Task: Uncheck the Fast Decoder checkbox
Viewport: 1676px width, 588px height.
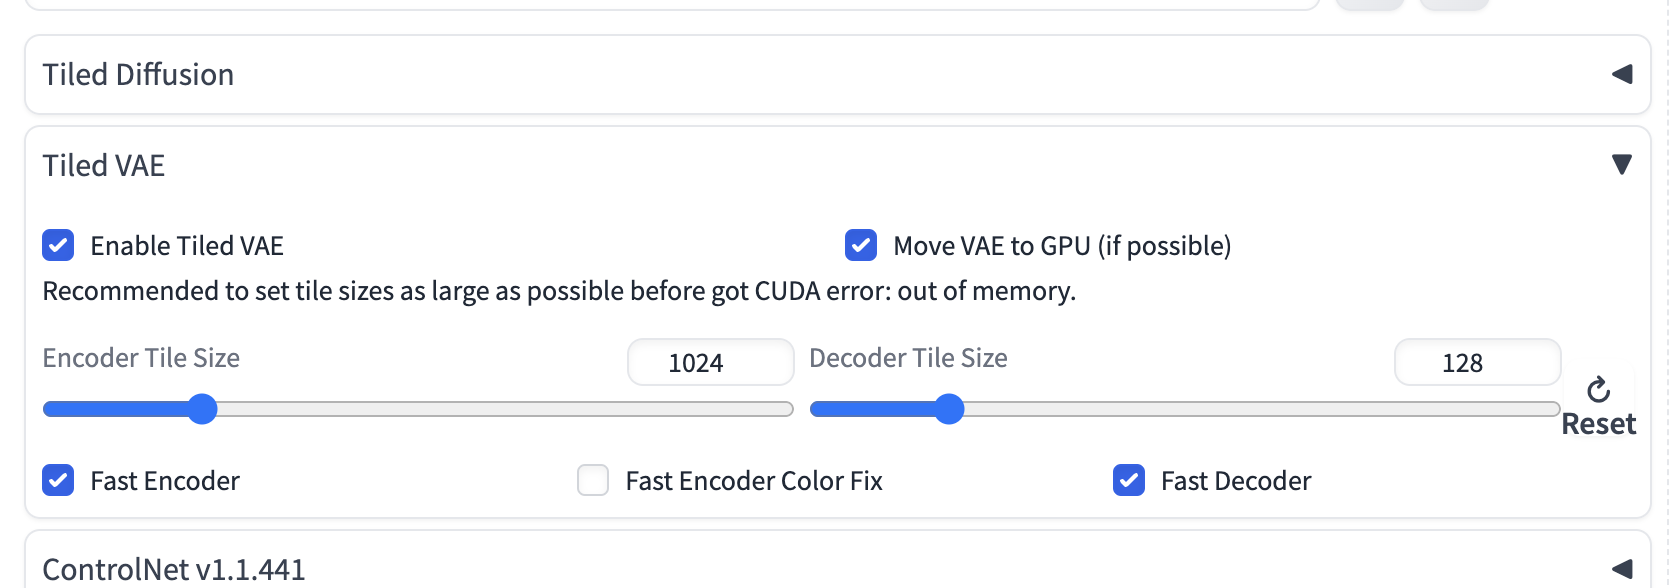Action: click(x=1129, y=481)
